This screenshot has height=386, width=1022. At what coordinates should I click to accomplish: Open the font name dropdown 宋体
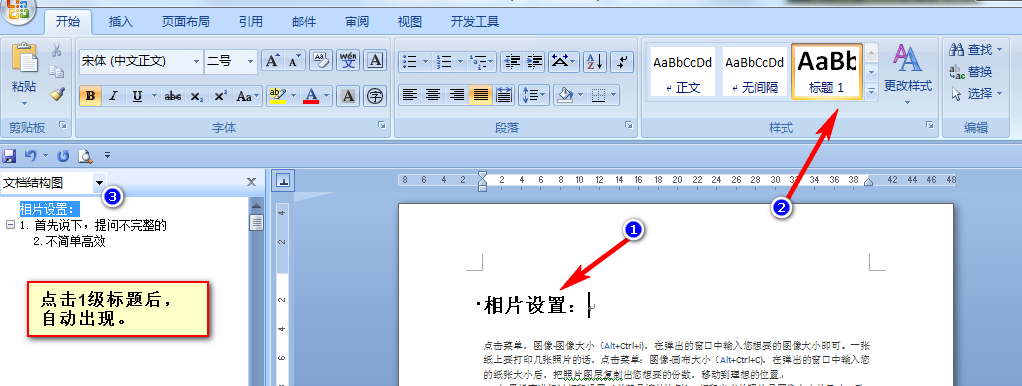196,61
